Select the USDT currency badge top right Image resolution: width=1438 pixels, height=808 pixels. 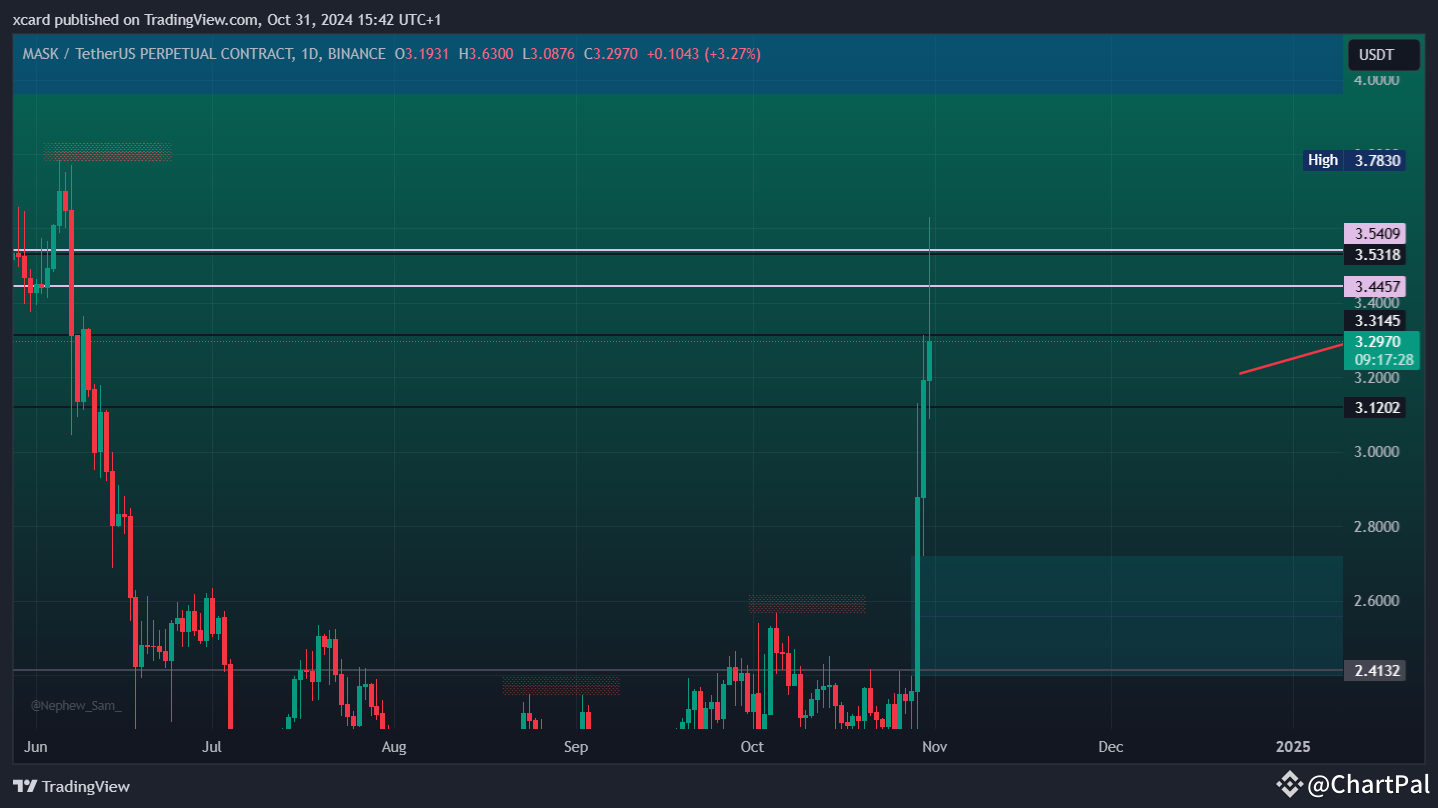pos(1383,55)
